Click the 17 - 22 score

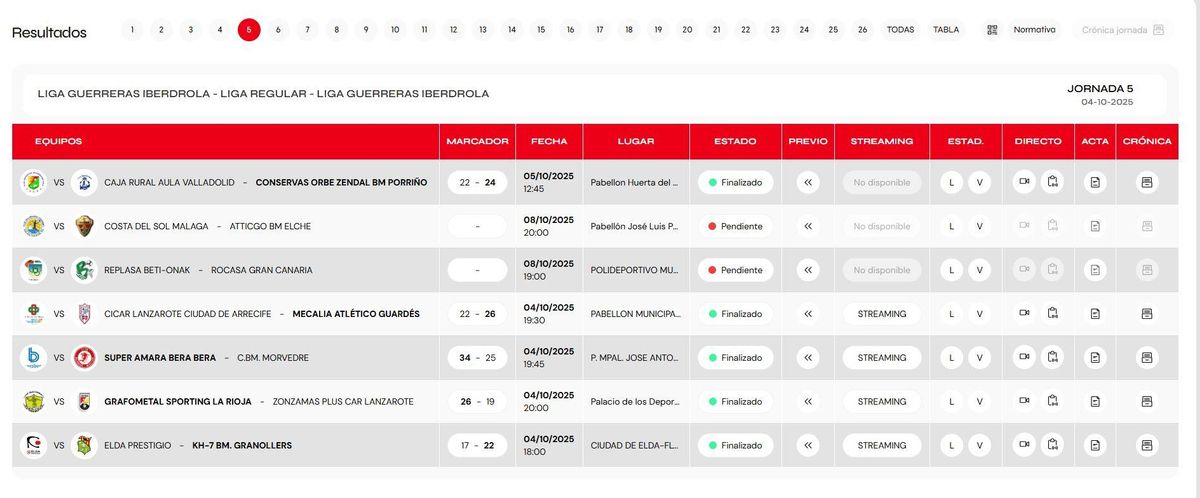click(478, 446)
